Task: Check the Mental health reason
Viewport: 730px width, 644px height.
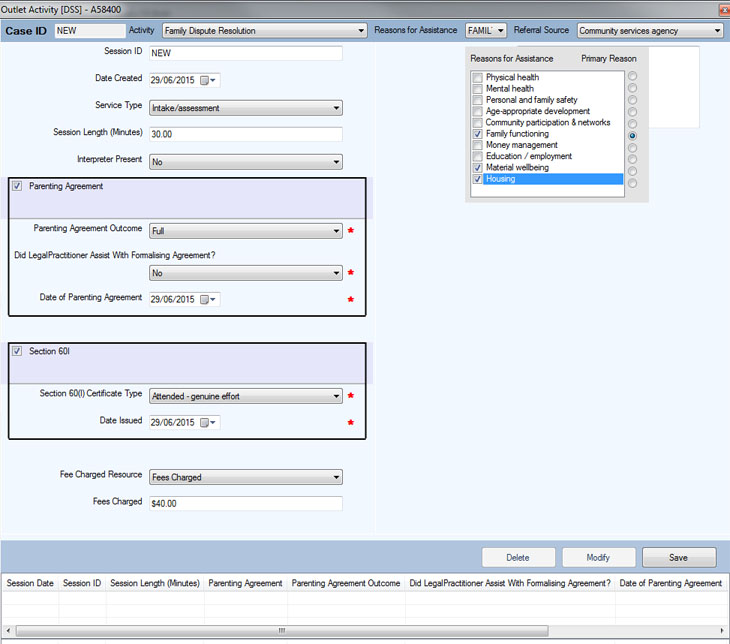Action: [x=477, y=89]
